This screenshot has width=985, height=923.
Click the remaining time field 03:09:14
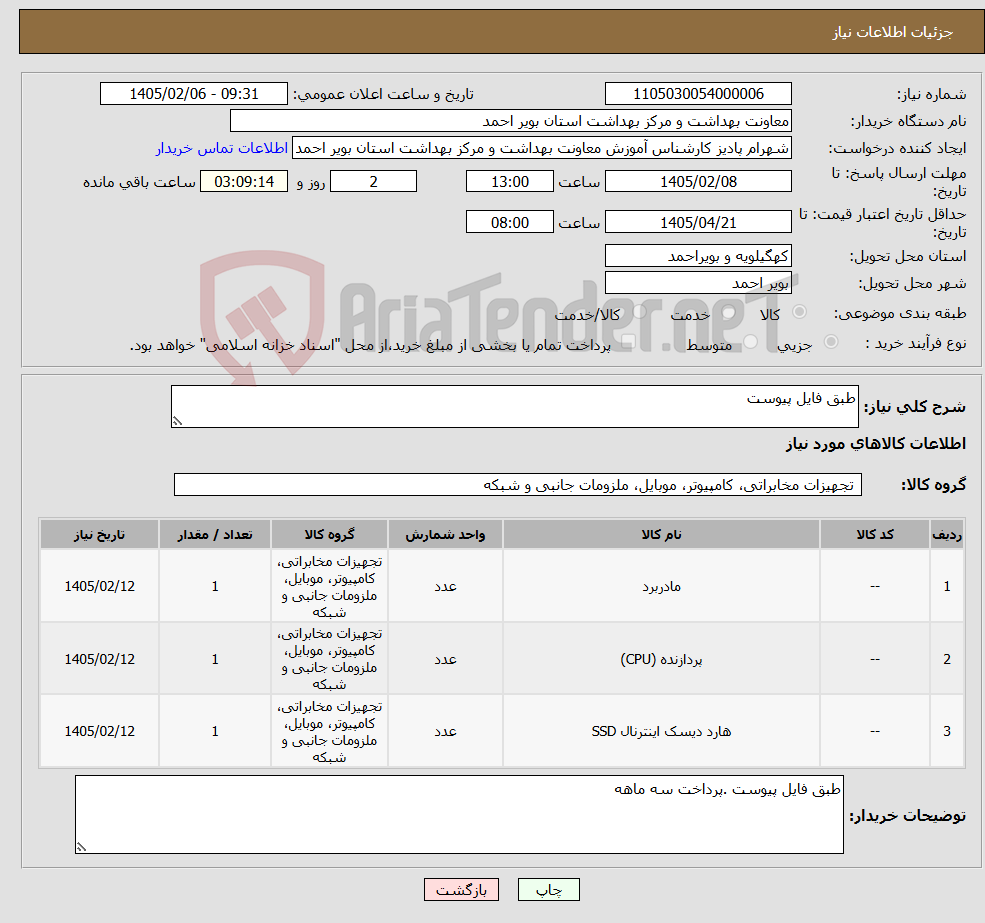click(x=244, y=182)
